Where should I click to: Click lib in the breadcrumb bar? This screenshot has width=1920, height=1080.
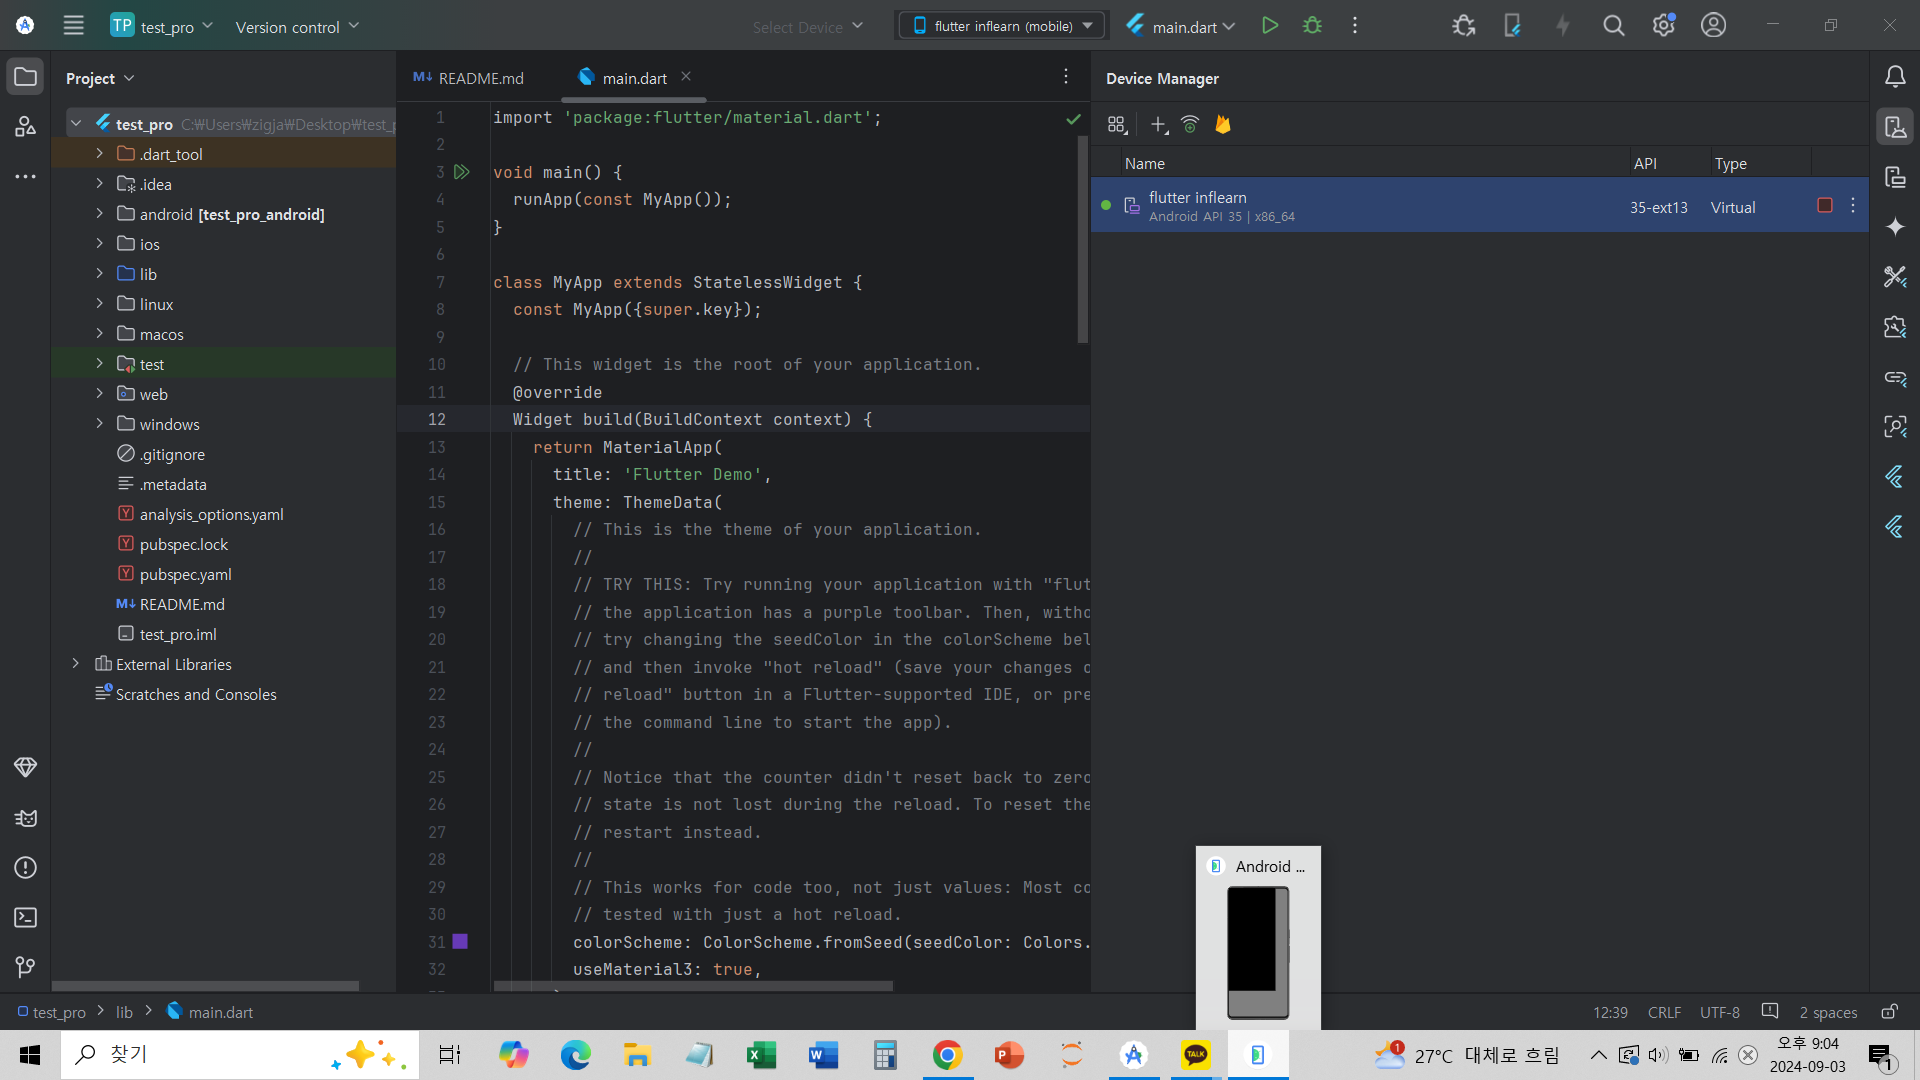(x=124, y=1012)
